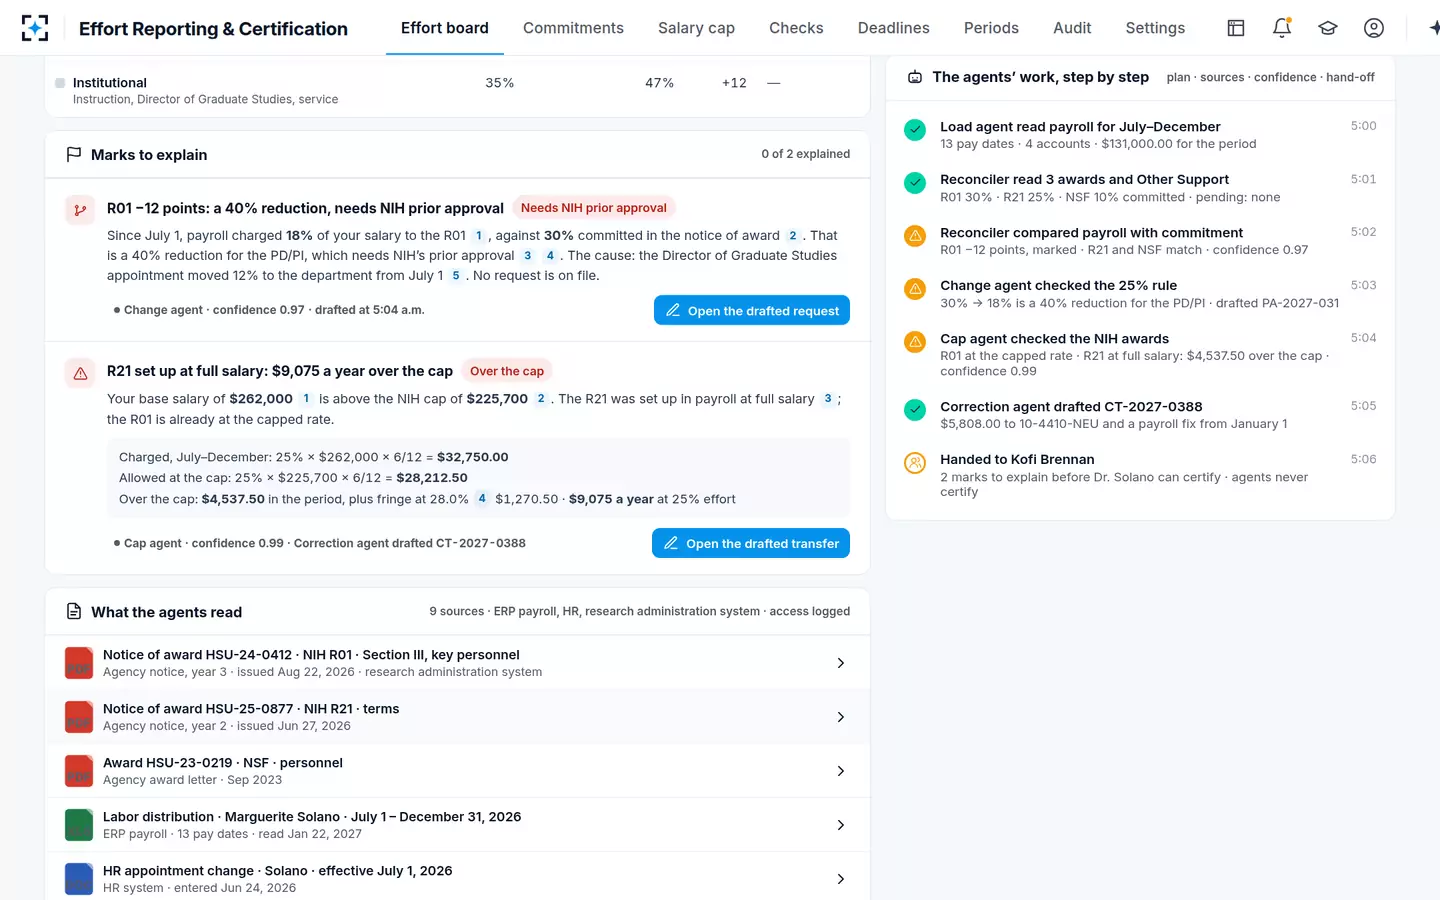The width and height of the screenshot is (1440, 900).
Task: Click citation 4 beside fringe at 28.0%
Action: [x=482, y=499]
